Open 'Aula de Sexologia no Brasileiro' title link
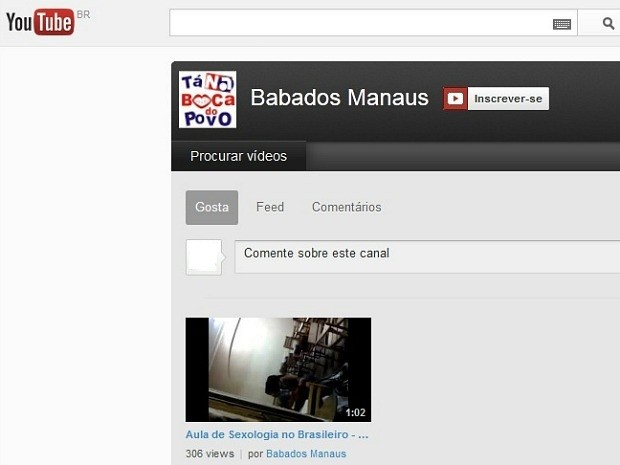 (x=277, y=435)
